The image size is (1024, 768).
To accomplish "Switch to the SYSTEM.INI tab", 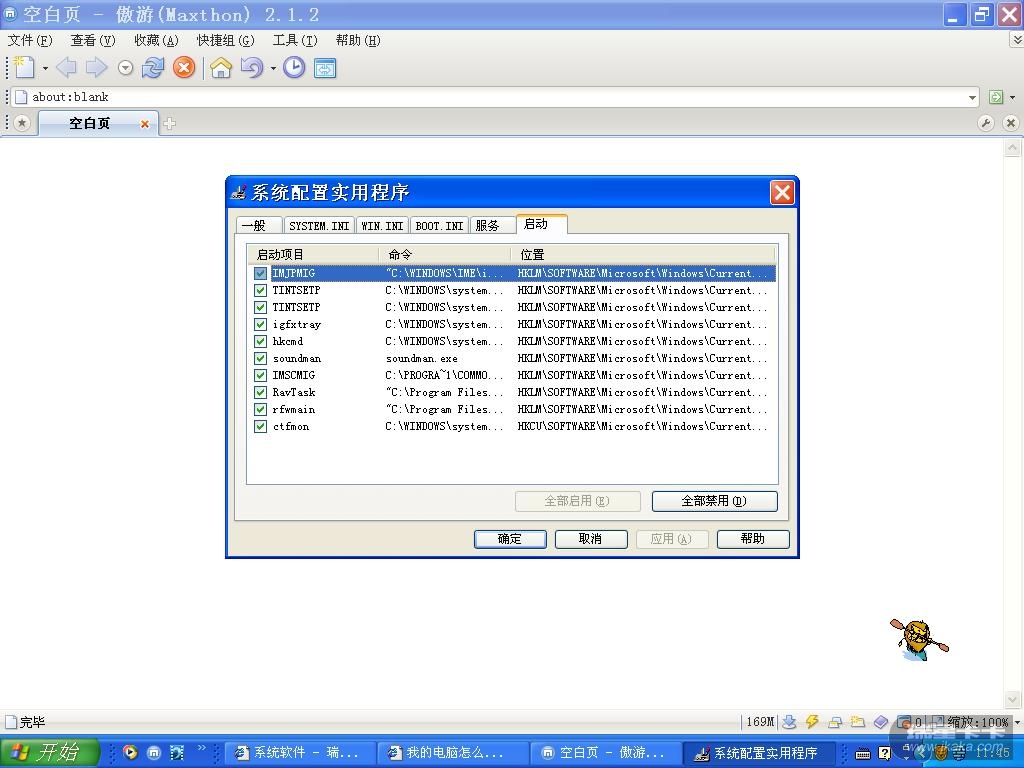I will 319,225.
